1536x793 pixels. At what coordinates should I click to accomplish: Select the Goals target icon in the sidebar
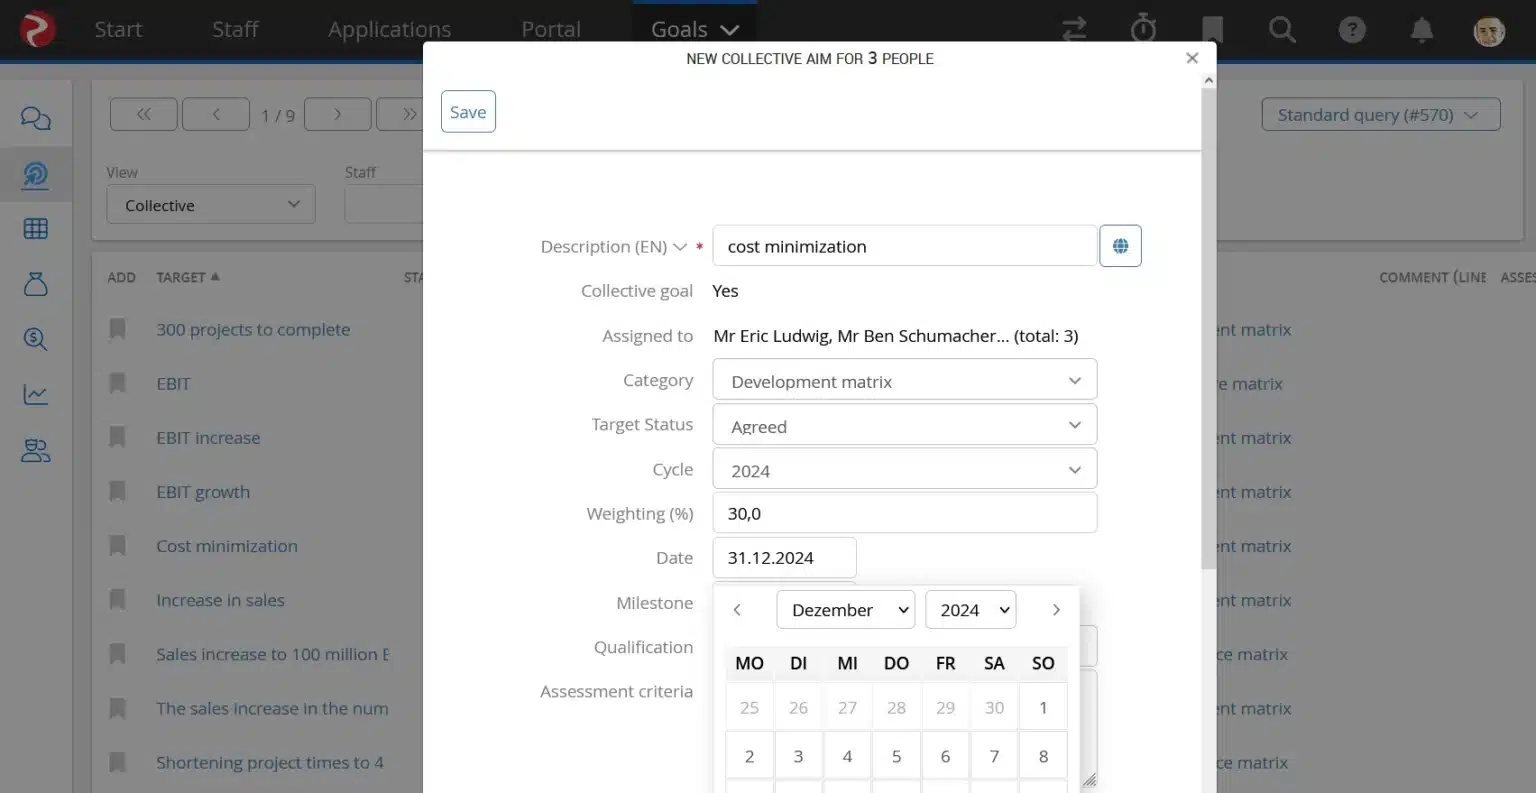[36, 172]
